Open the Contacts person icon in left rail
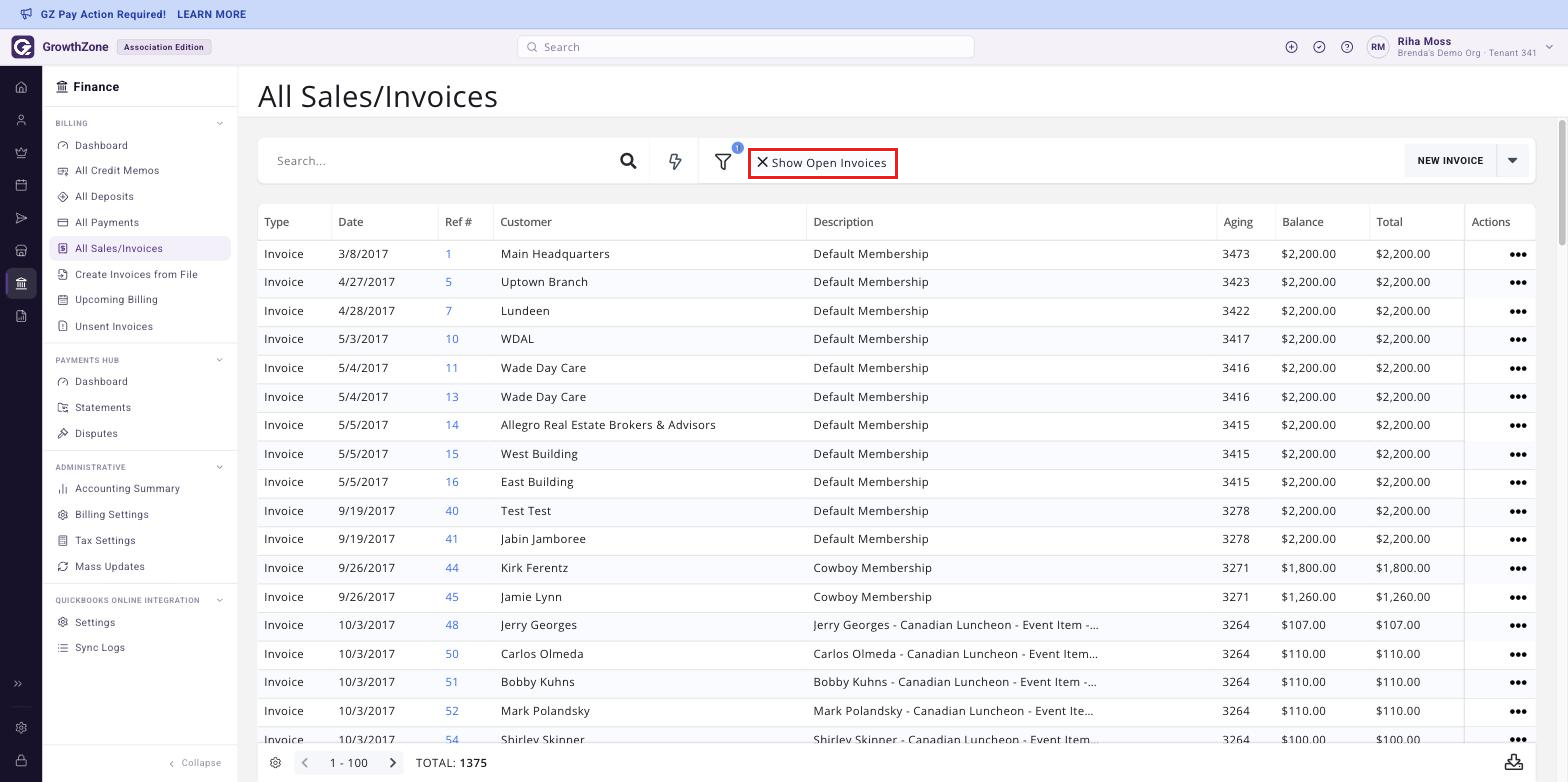The image size is (1568, 782). (x=21, y=120)
